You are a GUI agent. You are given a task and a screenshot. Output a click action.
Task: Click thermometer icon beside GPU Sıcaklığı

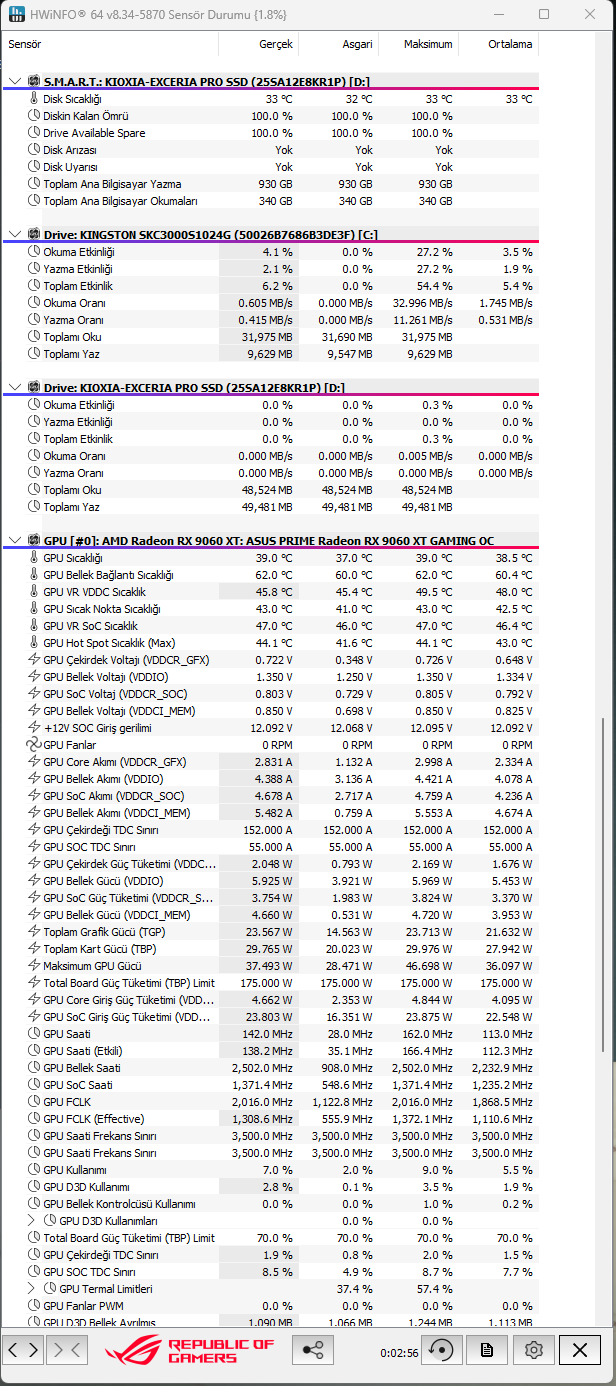point(33,558)
